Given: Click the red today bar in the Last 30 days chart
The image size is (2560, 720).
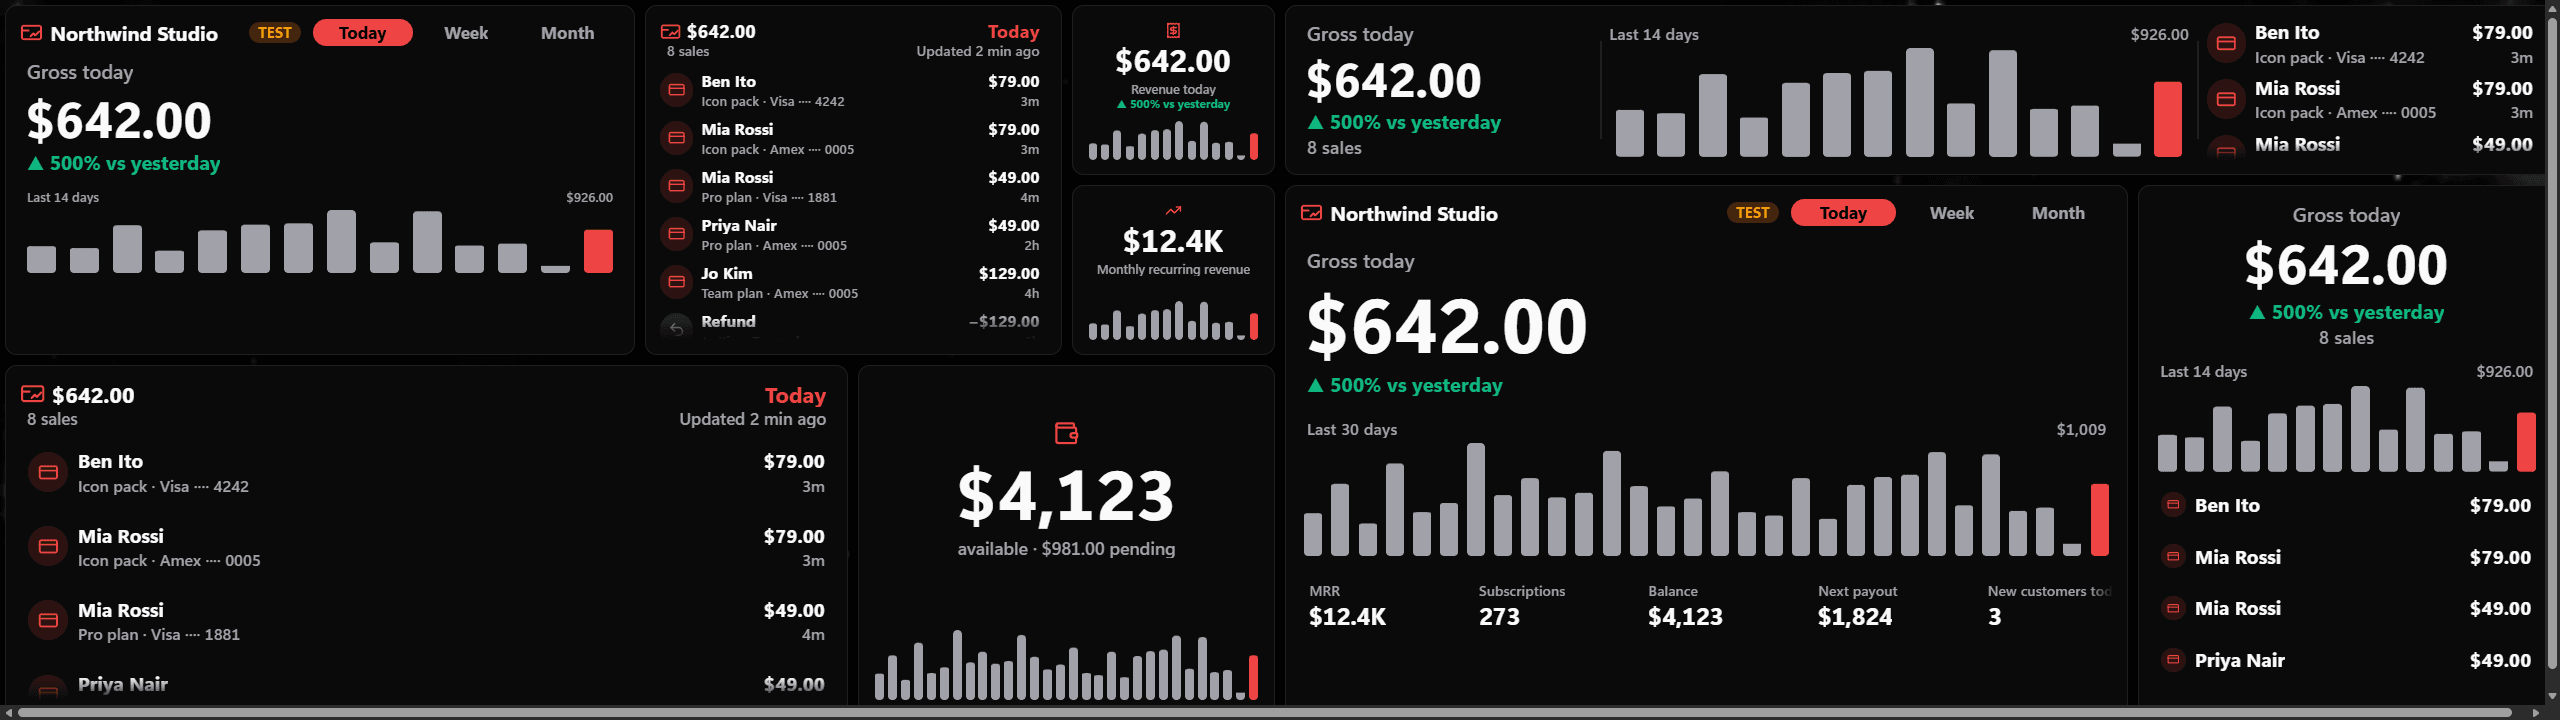Looking at the screenshot, I should point(2099,520).
